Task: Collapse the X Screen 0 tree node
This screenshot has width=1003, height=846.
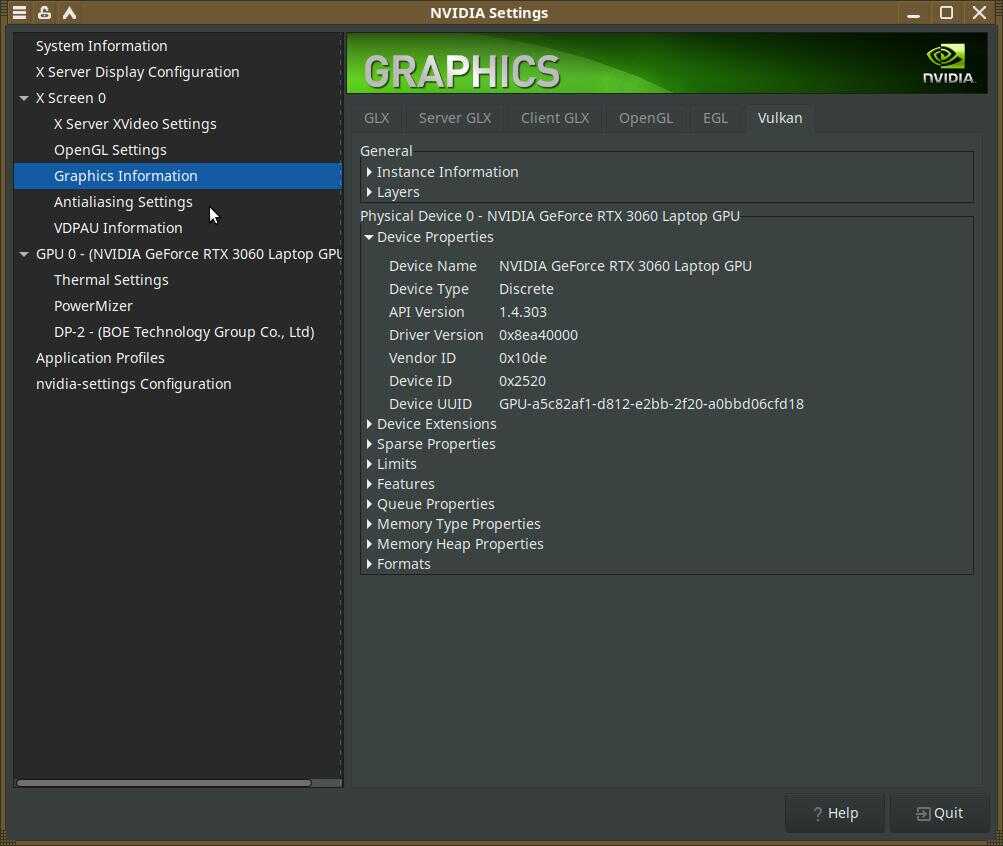Action: click(x=24, y=98)
